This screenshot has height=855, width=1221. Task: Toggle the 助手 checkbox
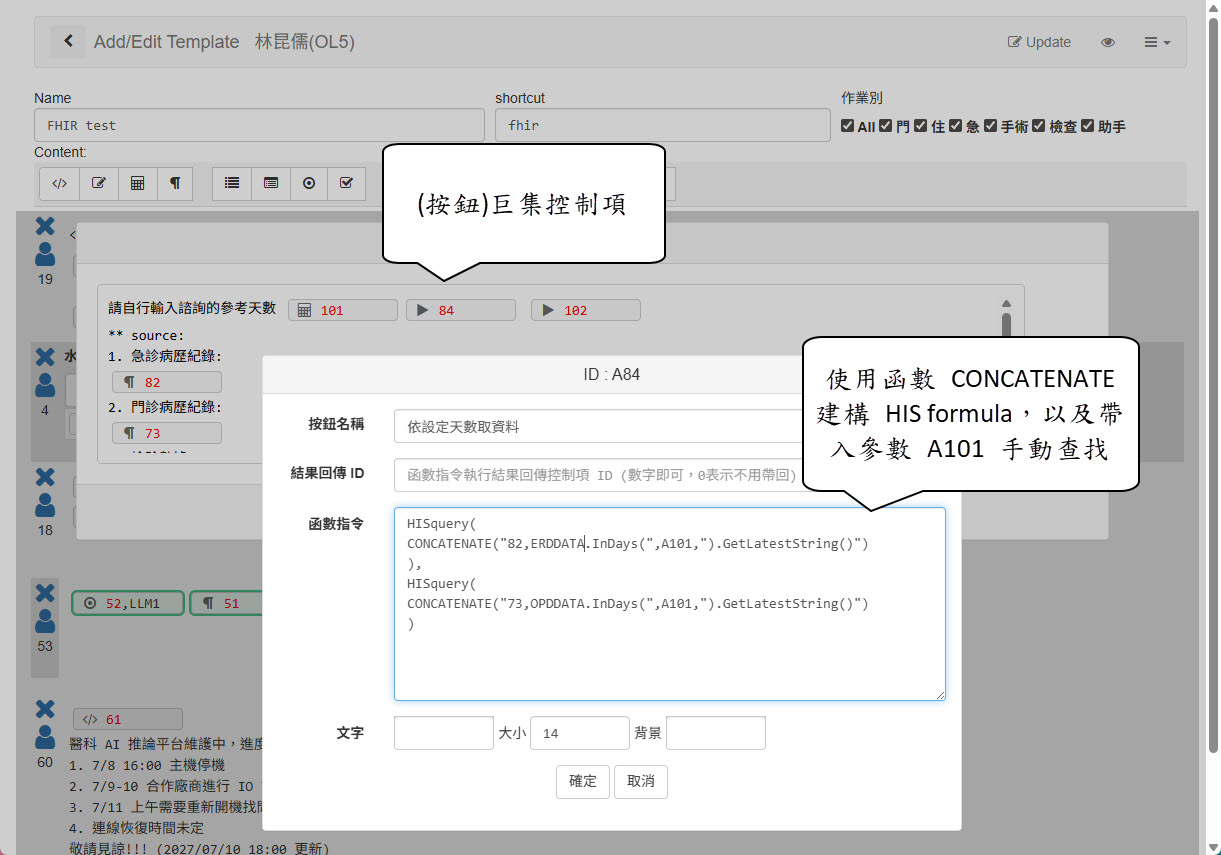point(1088,126)
